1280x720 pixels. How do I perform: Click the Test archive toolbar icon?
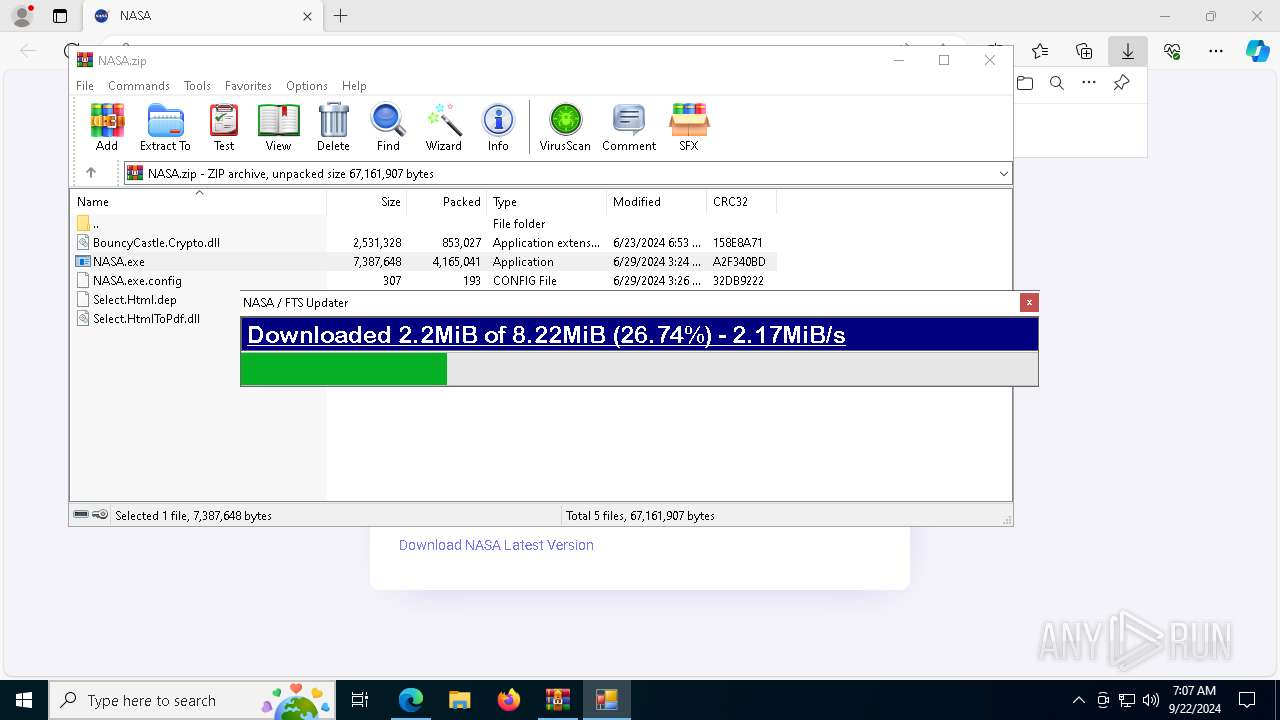pyautogui.click(x=224, y=127)
